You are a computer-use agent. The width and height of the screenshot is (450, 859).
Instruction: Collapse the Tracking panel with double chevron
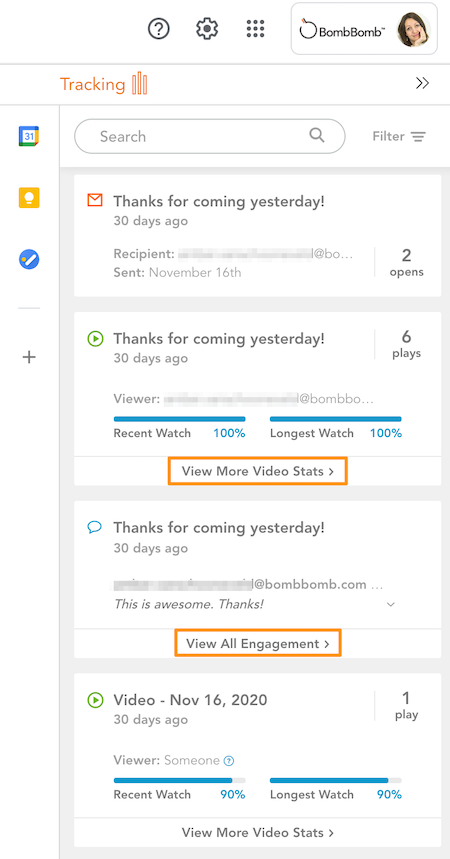click(x=422, y=83)
